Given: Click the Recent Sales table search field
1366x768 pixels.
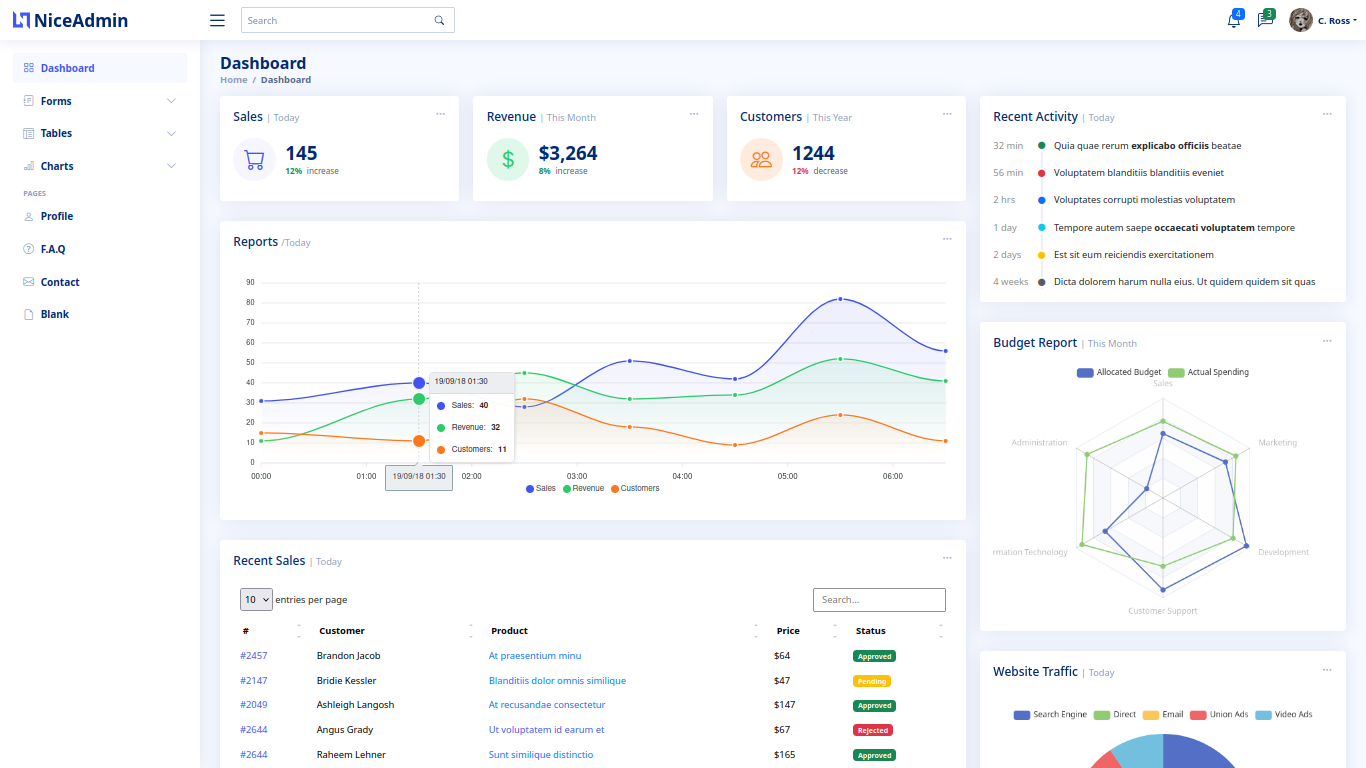Looking at the screenshot, I should tap(879, 600).
